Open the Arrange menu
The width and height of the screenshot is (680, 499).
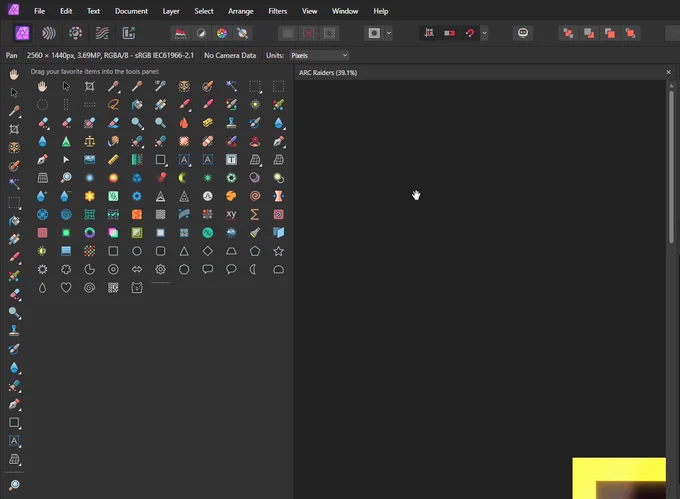tap(241, 11)
